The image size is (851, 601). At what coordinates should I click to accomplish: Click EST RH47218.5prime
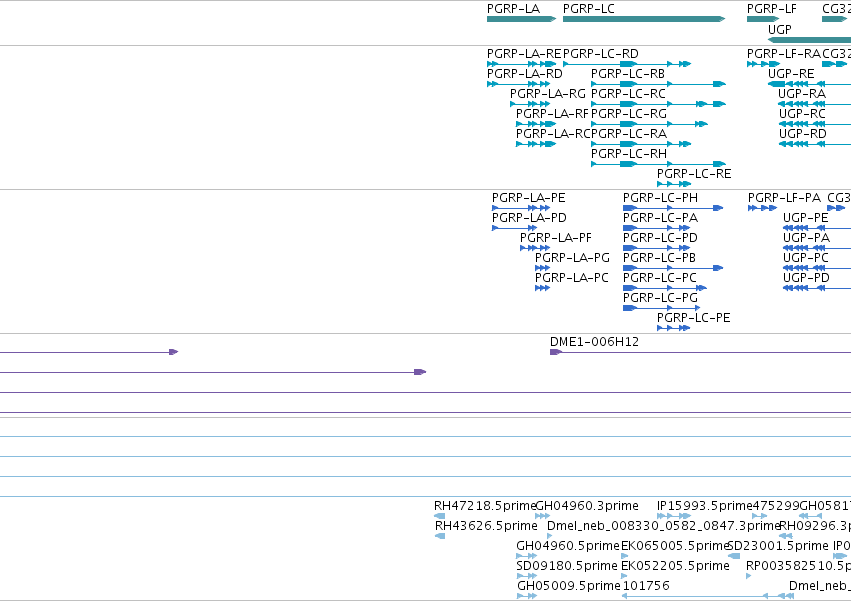(x=440, y=516)
